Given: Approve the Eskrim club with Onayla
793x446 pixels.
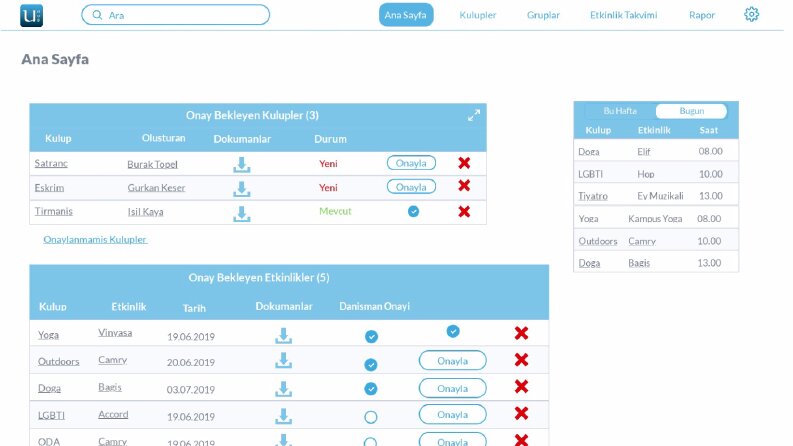Looking at the screenshot, I should [411, 187].
